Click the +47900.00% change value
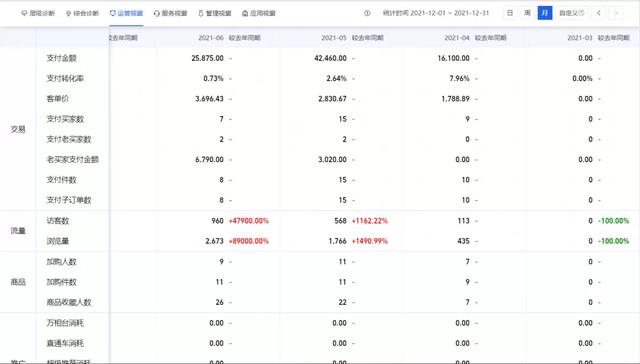This screenshot has height=364, width=640. coord(249,221)
